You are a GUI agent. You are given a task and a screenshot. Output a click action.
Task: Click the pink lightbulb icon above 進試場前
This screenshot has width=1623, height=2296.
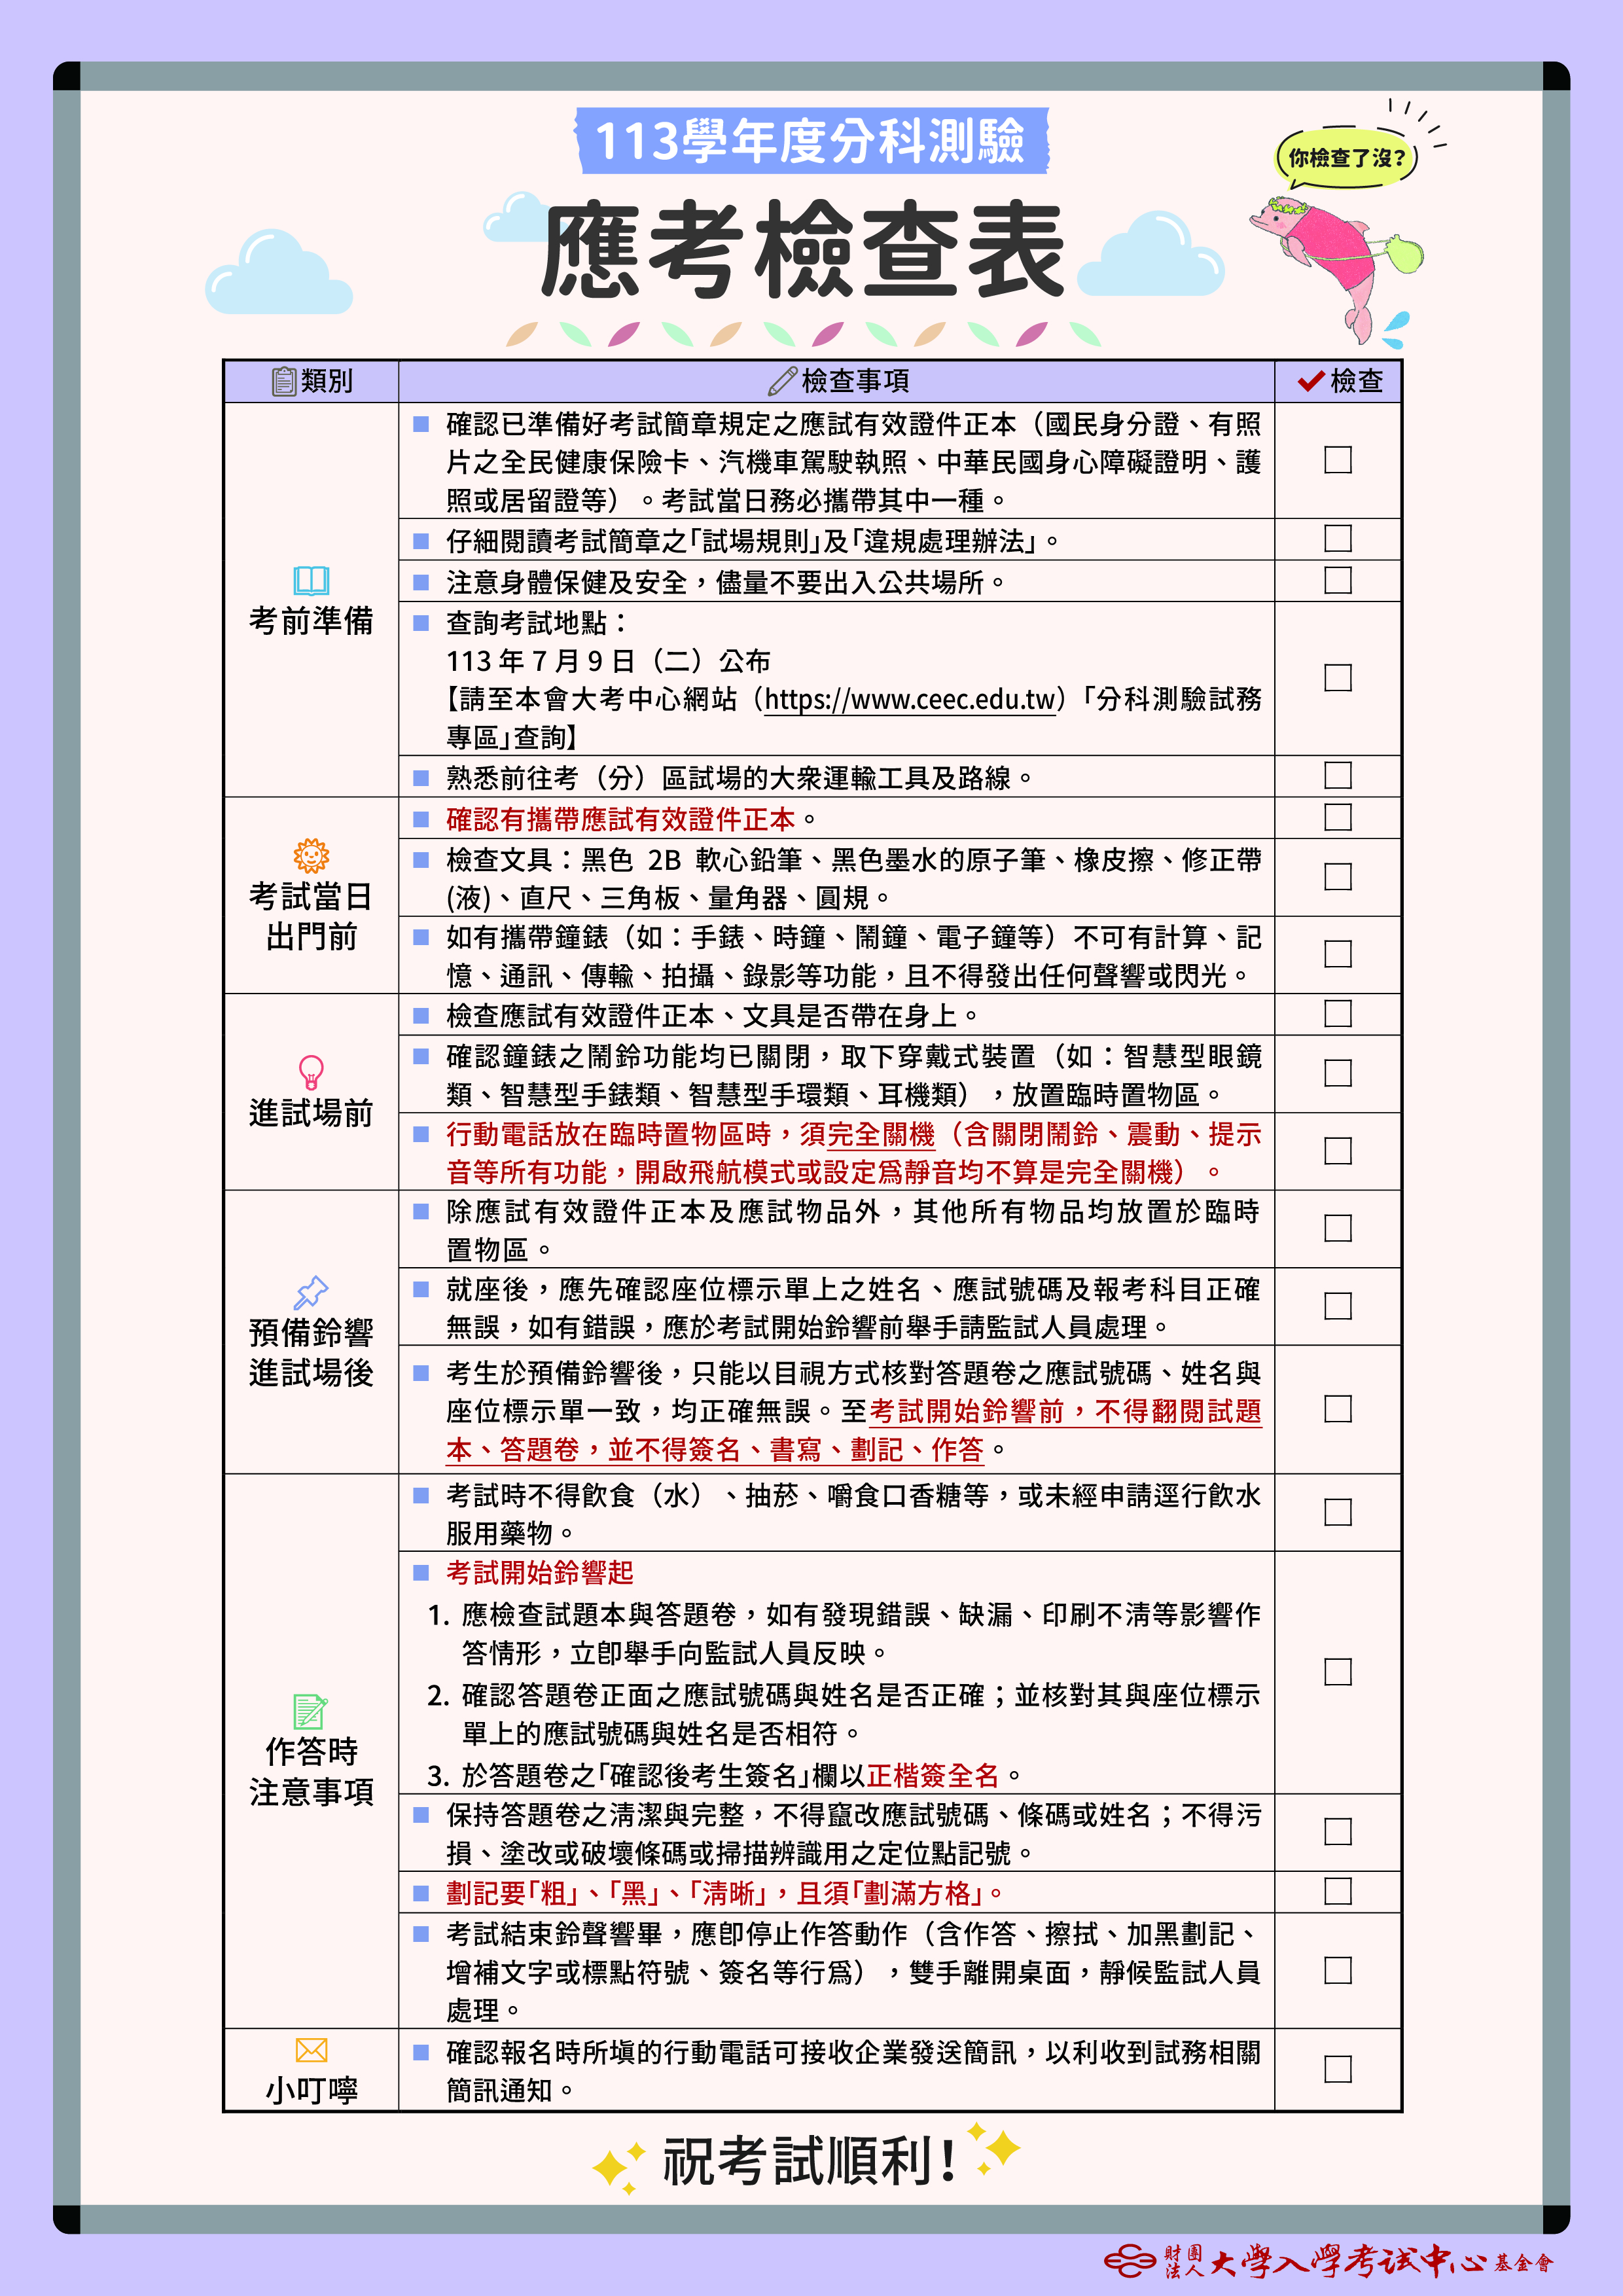[x=311, y=1071]
